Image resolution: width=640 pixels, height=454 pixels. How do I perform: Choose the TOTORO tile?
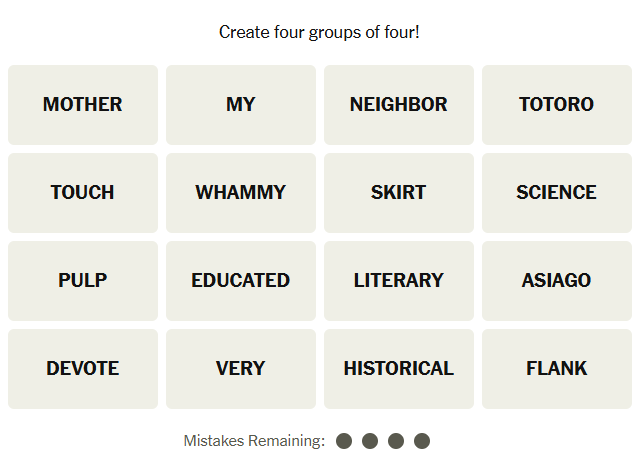tap(556, 105)
